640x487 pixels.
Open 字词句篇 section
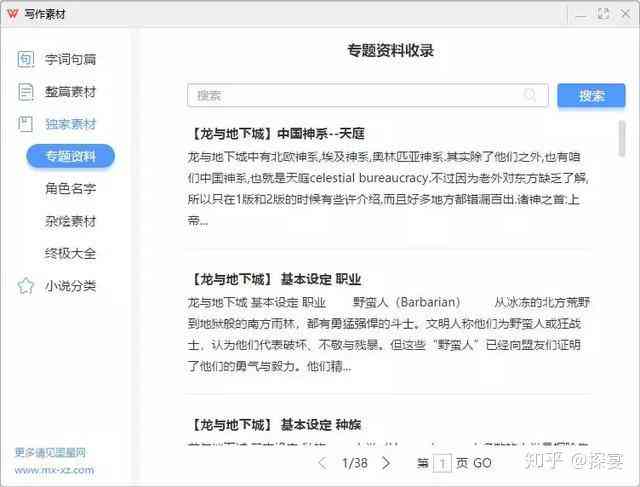click(71, 59)
